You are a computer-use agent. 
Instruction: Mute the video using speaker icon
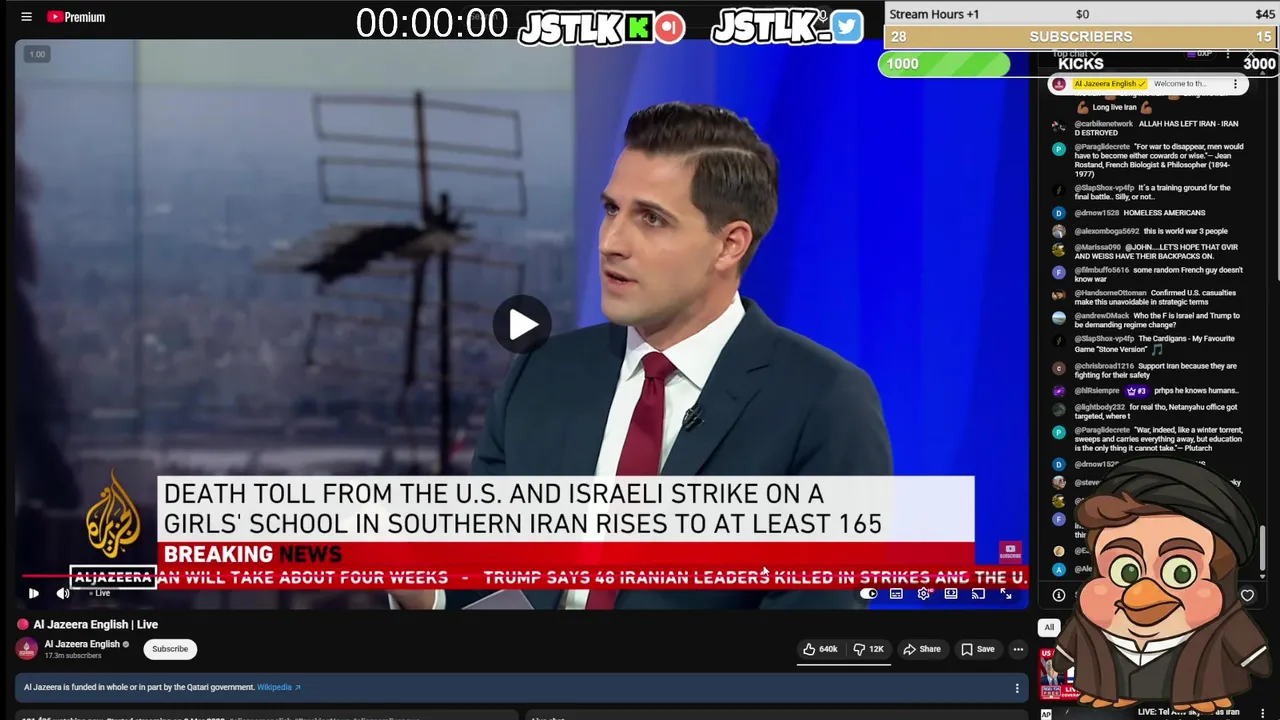(x=63, y=594)
